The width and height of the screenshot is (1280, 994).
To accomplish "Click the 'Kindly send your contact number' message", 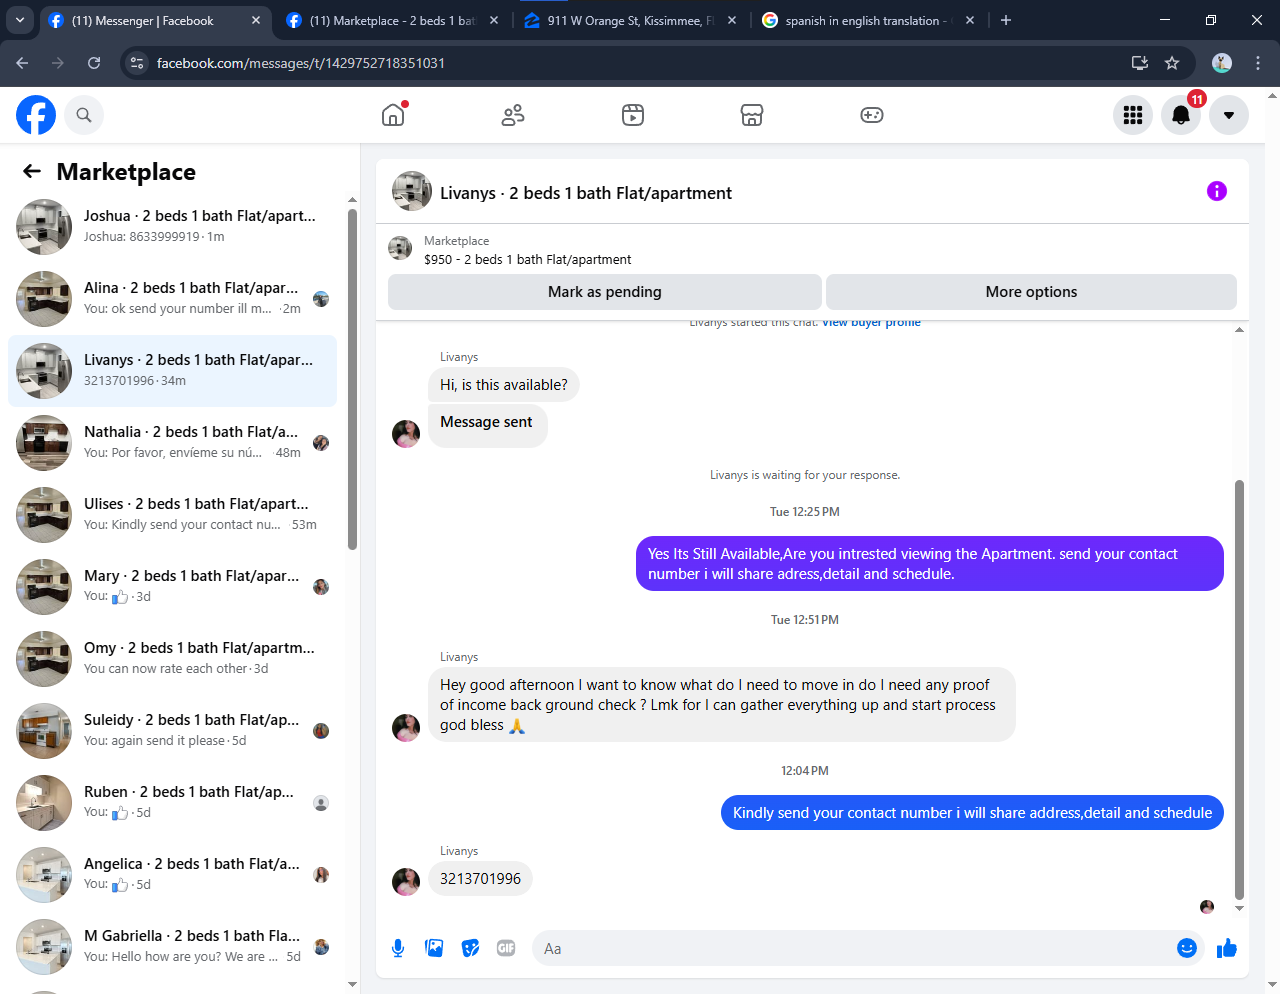I will tap(972, 813).
